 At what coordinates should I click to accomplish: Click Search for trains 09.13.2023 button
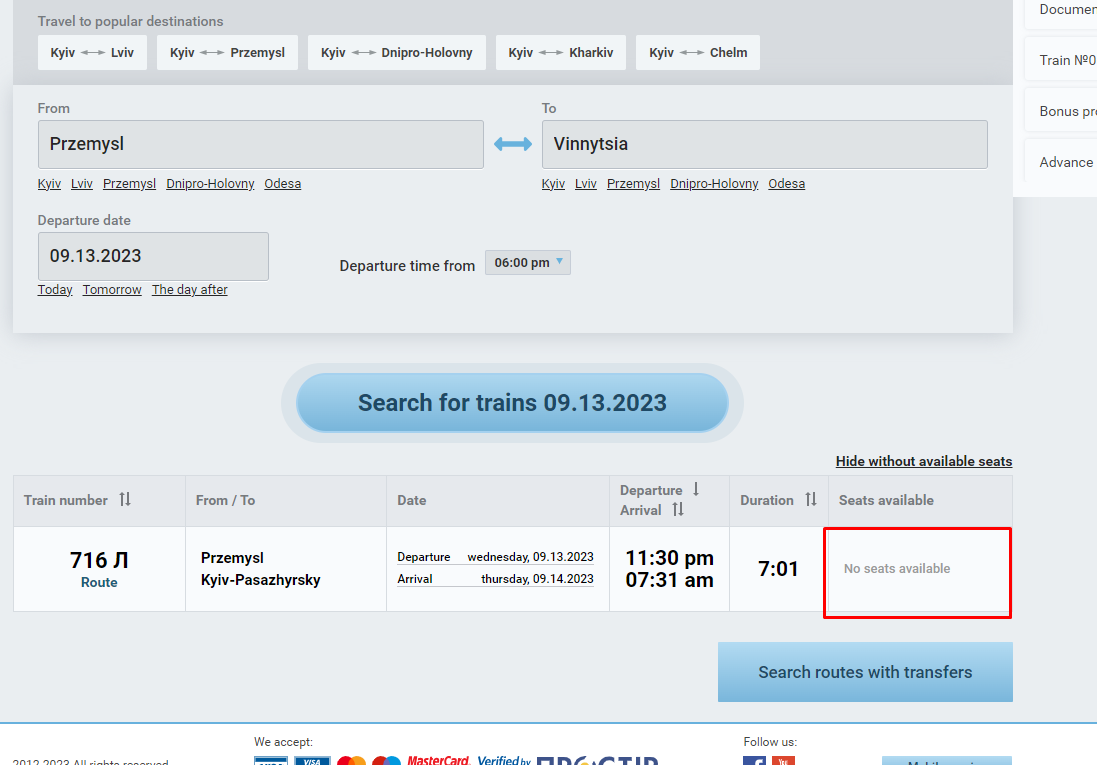(x=512, y=402)
